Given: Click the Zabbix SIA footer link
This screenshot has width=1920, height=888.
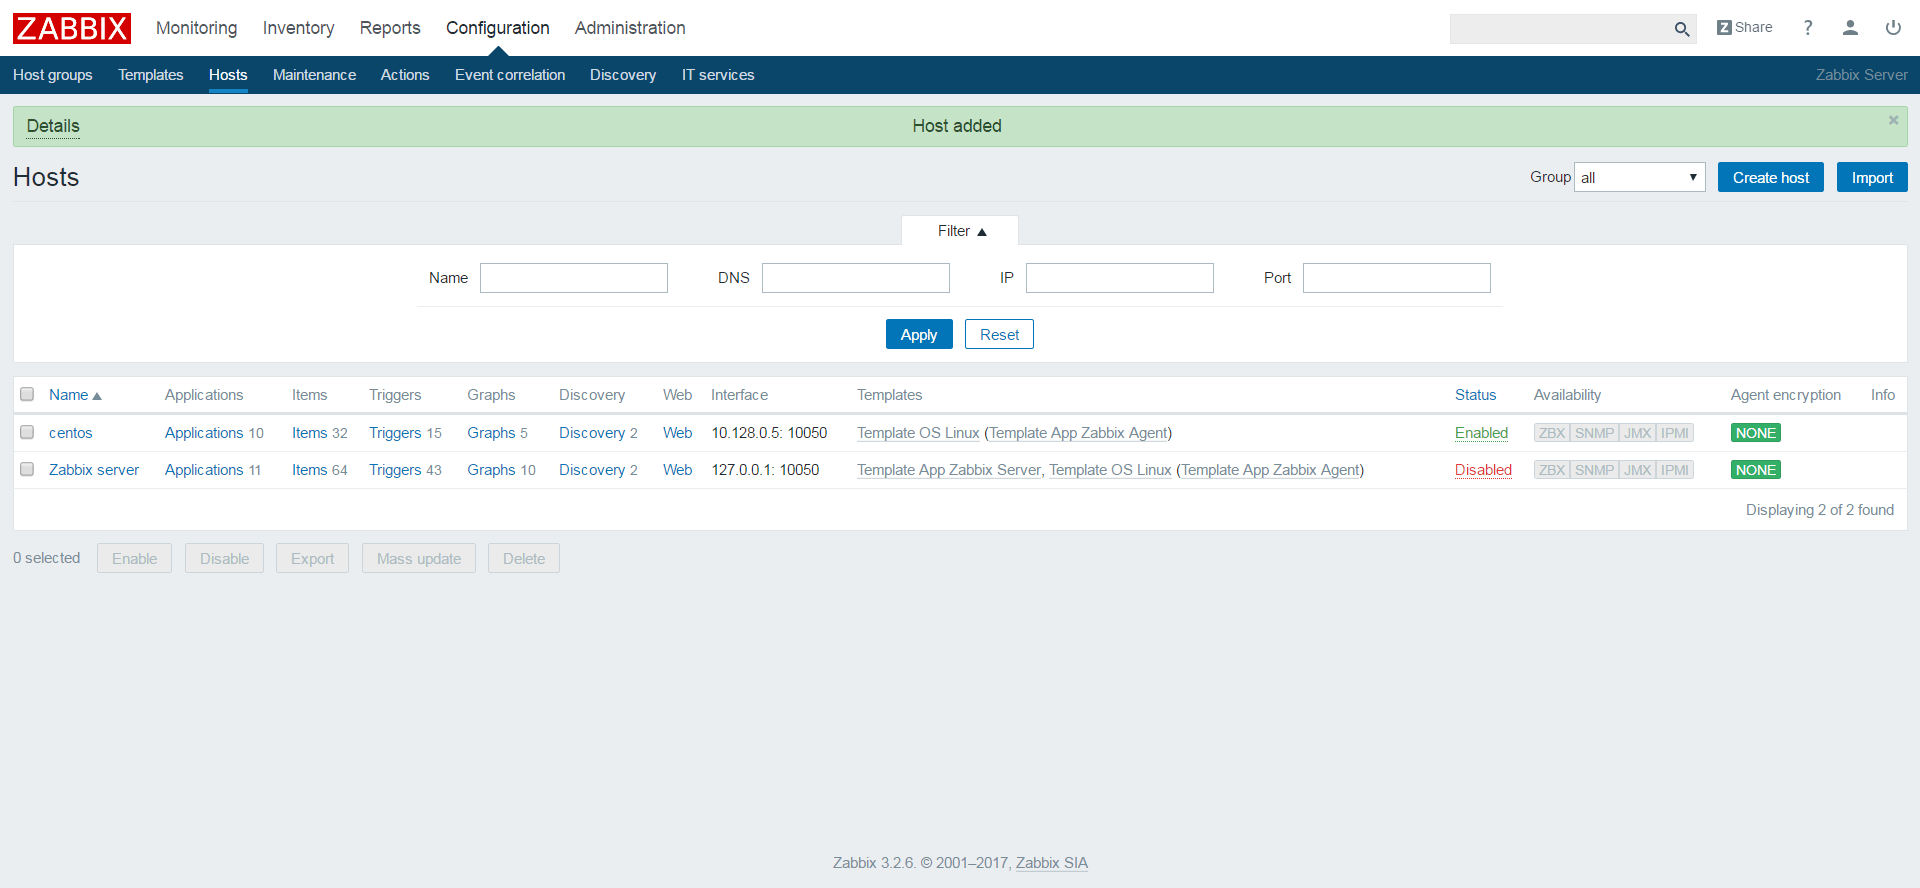Looking at the screenshot, I should pos(1052,863).
